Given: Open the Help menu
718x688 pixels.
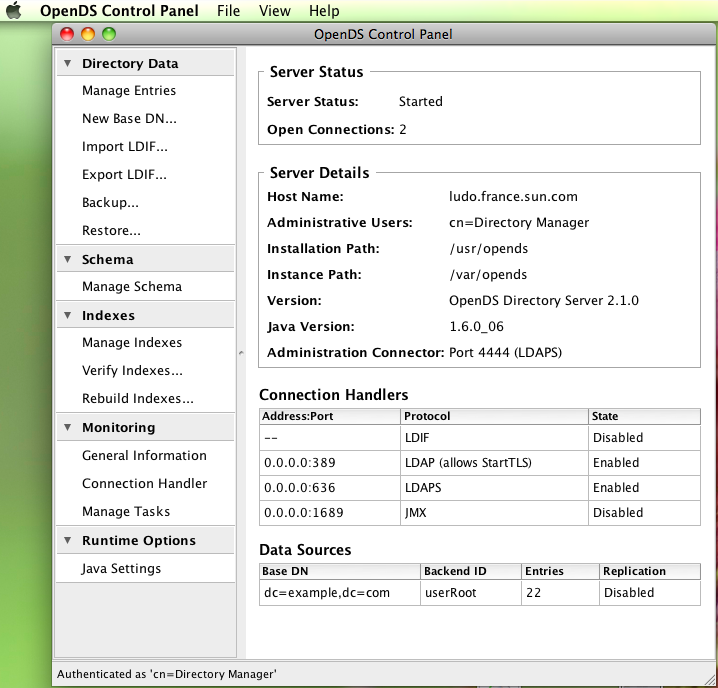Looking at the screenshot, I should click(x=324, y=11).
